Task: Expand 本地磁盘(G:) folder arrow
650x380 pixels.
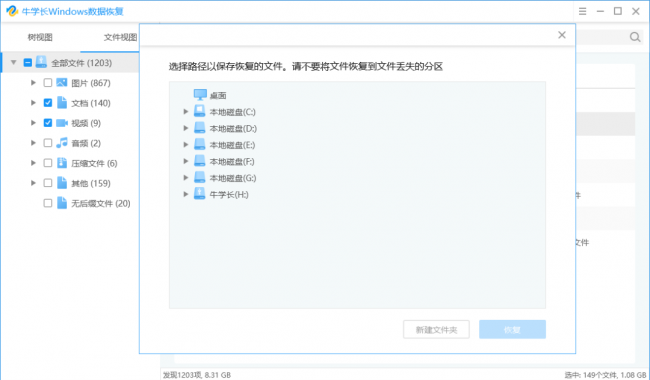Action: 186,177
